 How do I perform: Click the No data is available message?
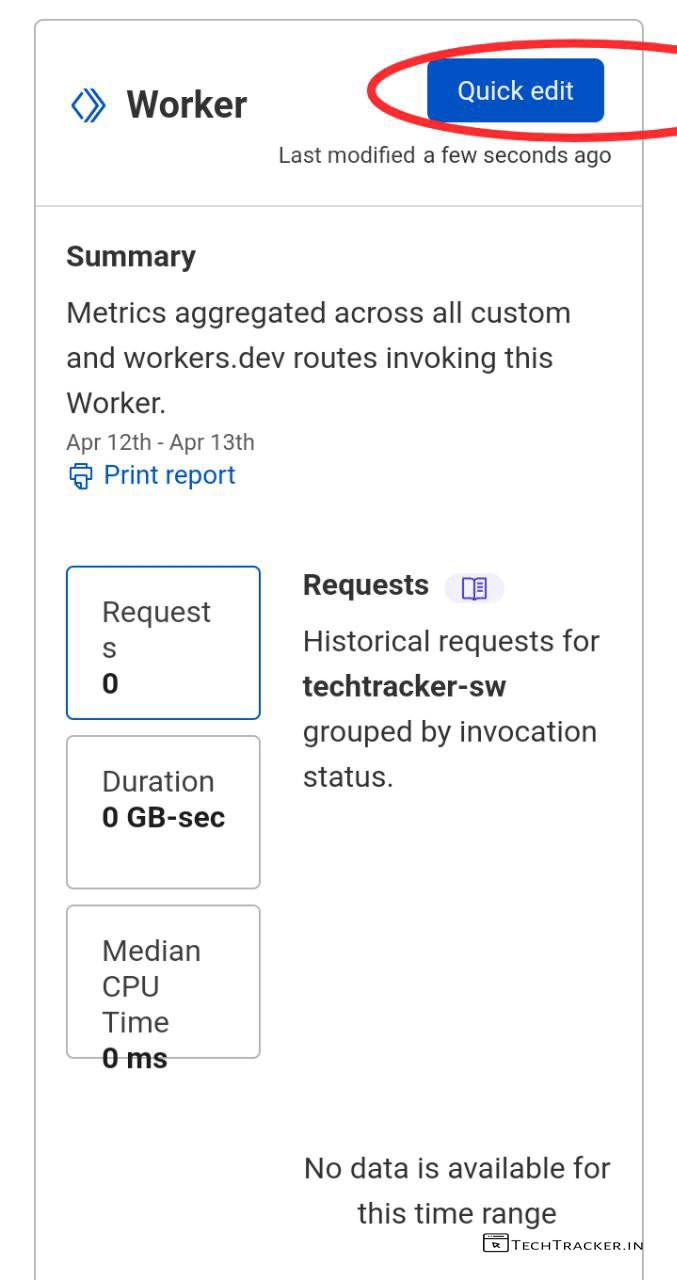point(457,1191)
